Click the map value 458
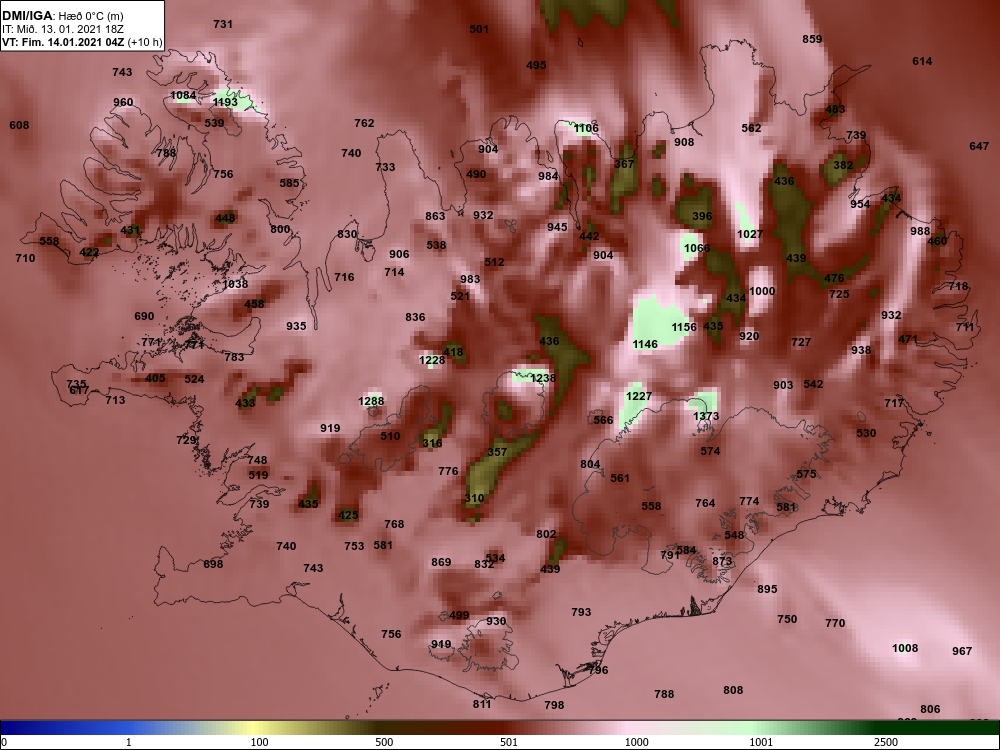Screen dimensions: 1000x750 click(x=254, y=304)
